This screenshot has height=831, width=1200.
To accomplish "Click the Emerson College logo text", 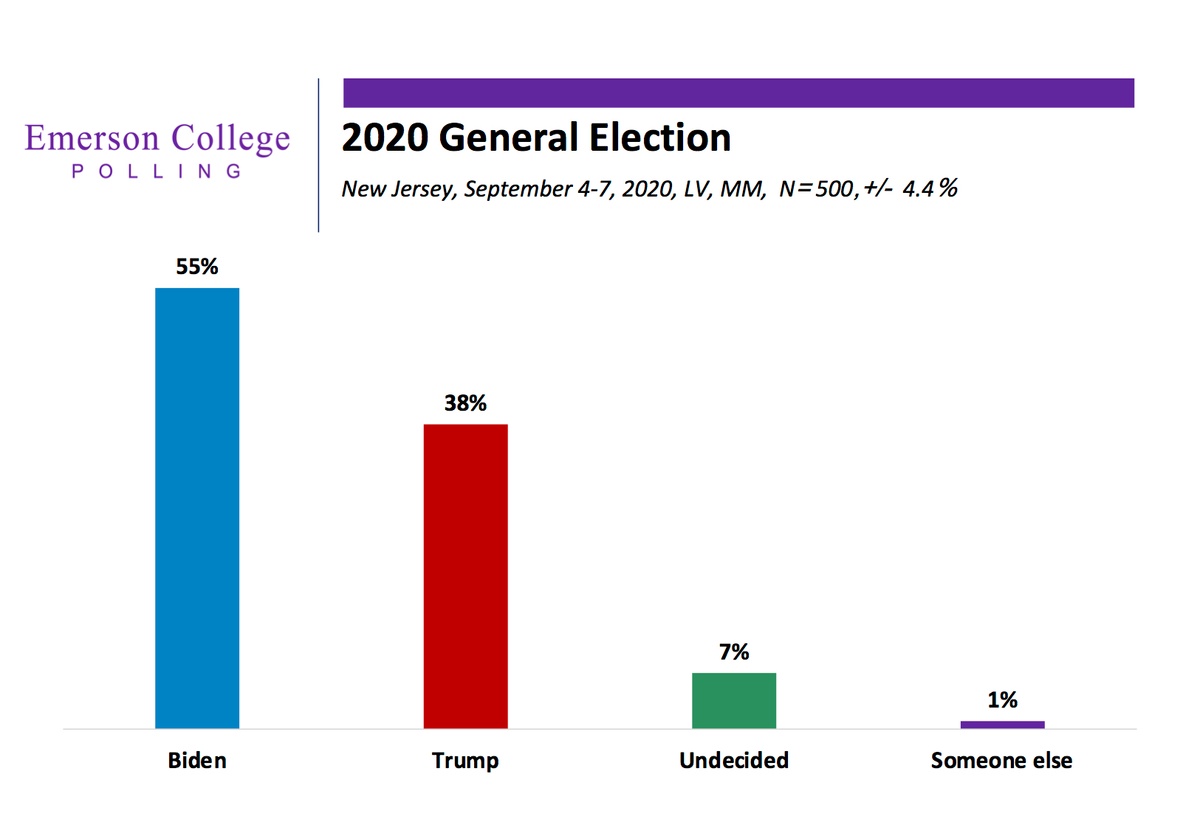I will tap(158, 139).
